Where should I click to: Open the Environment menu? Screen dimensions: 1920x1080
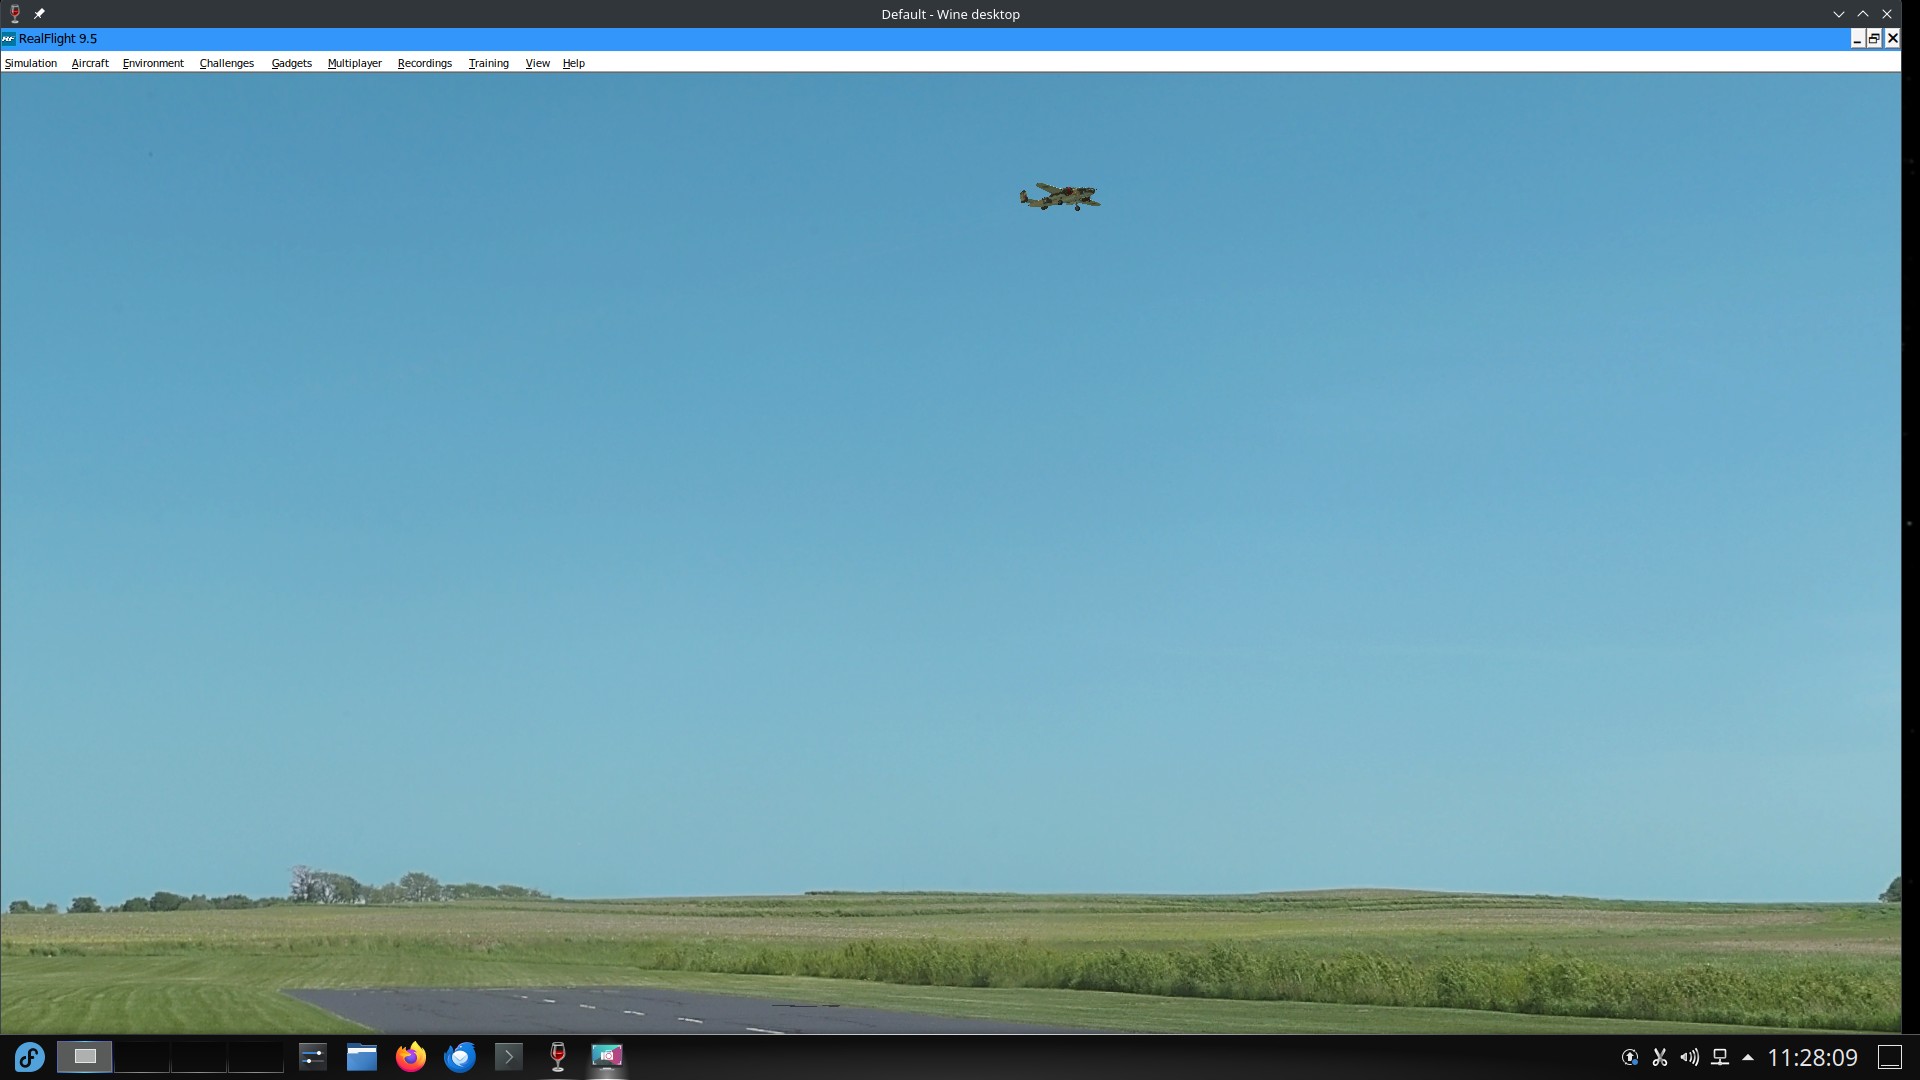(x=152, y=63)
